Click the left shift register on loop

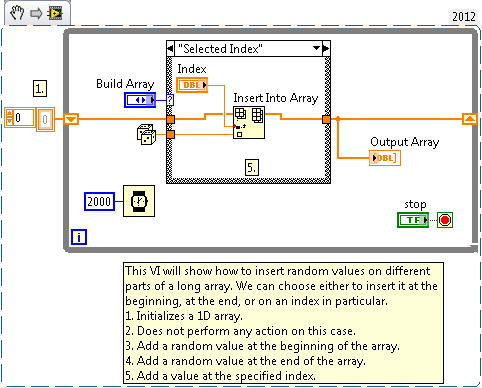71,119
